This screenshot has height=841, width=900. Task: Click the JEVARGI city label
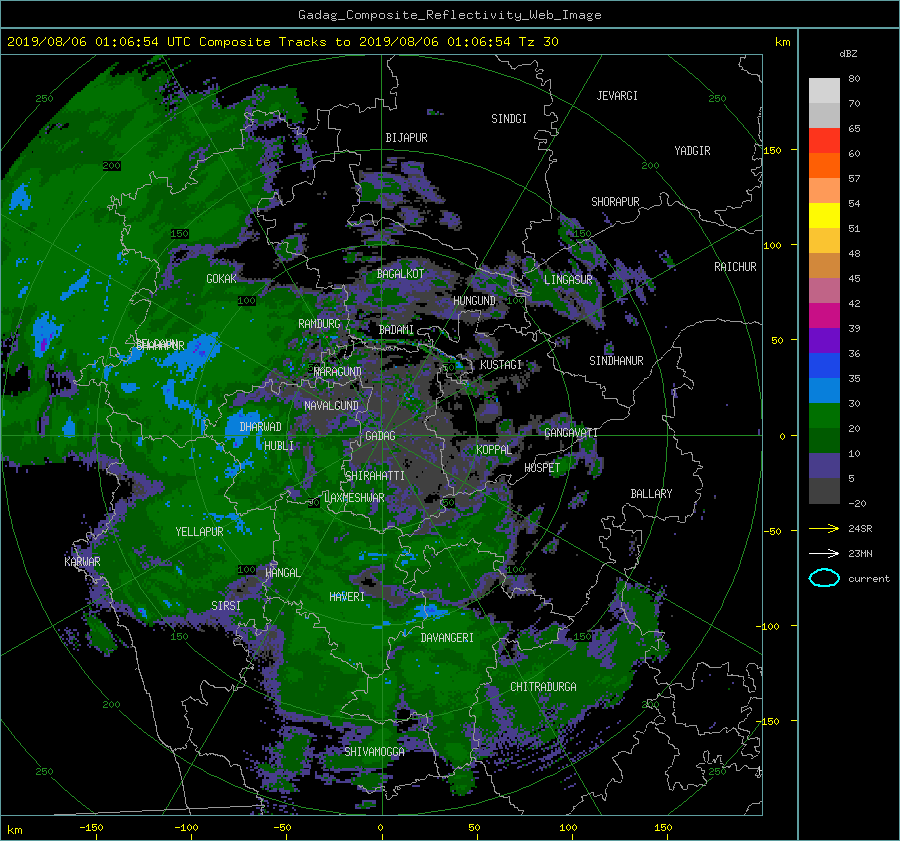tap(617, 96)
